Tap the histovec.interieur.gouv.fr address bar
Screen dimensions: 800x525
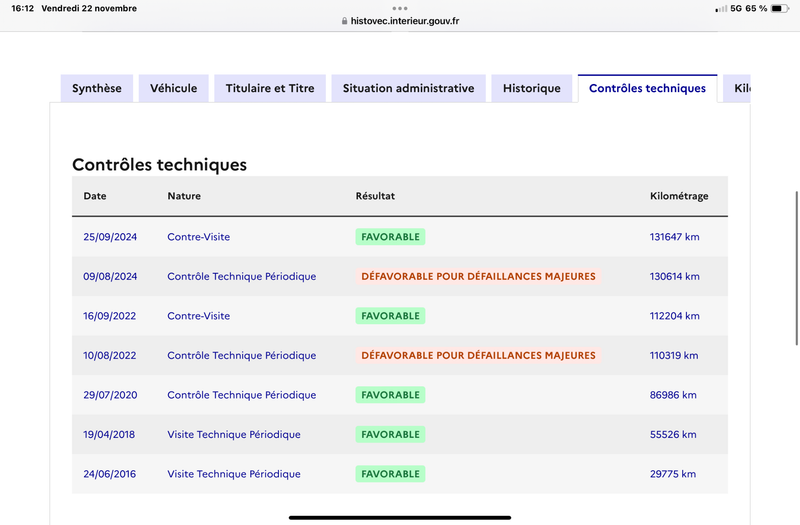tap(400, 21)
